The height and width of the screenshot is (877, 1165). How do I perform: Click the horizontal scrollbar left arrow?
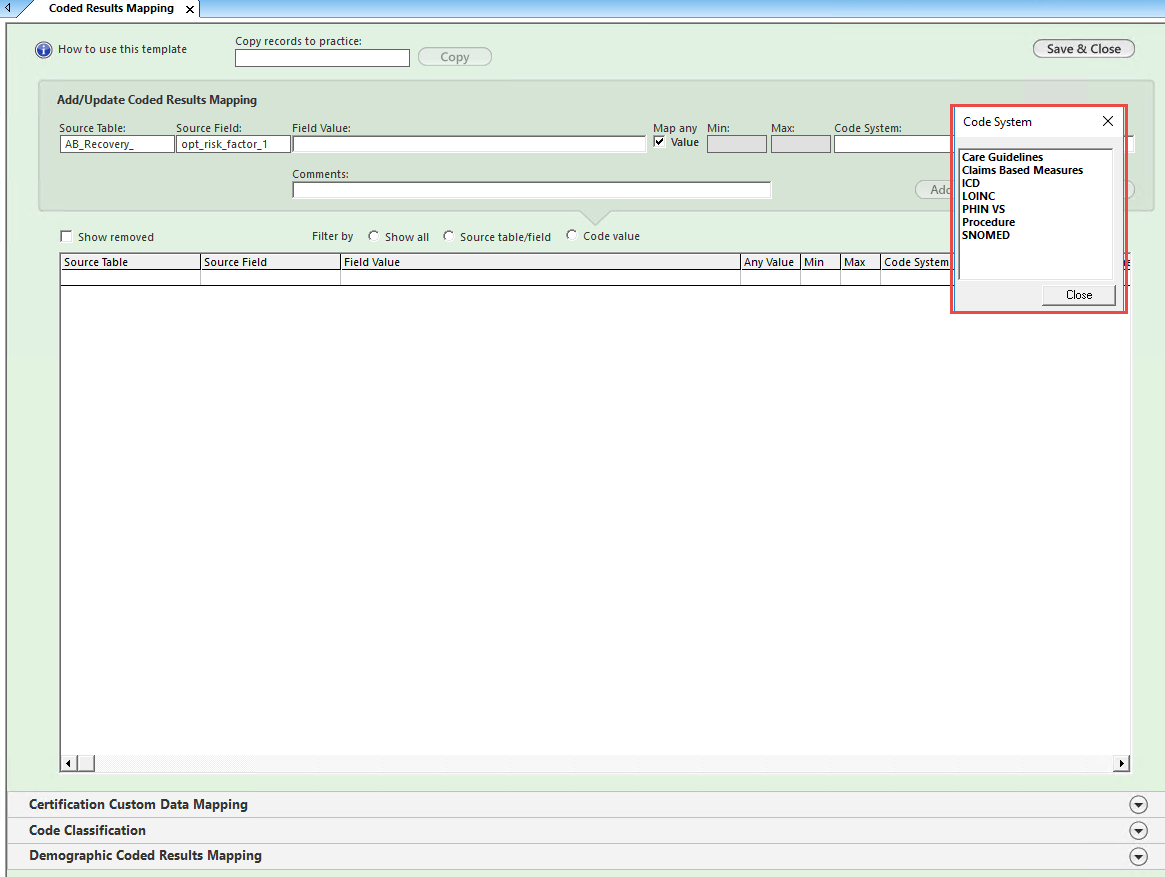pyautogui.click(x=68, y=763)
